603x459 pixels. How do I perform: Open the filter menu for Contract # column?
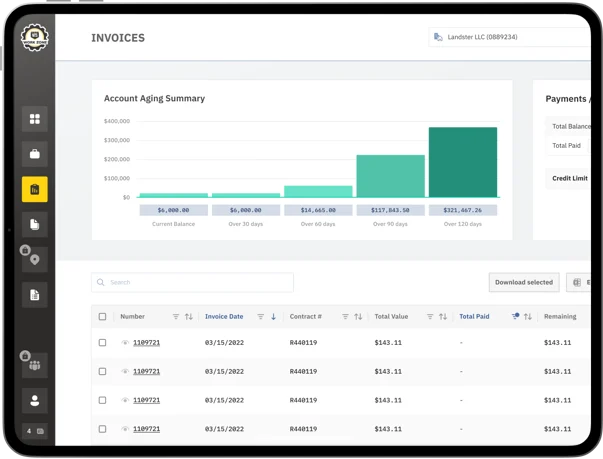click(x=346, y=317)
